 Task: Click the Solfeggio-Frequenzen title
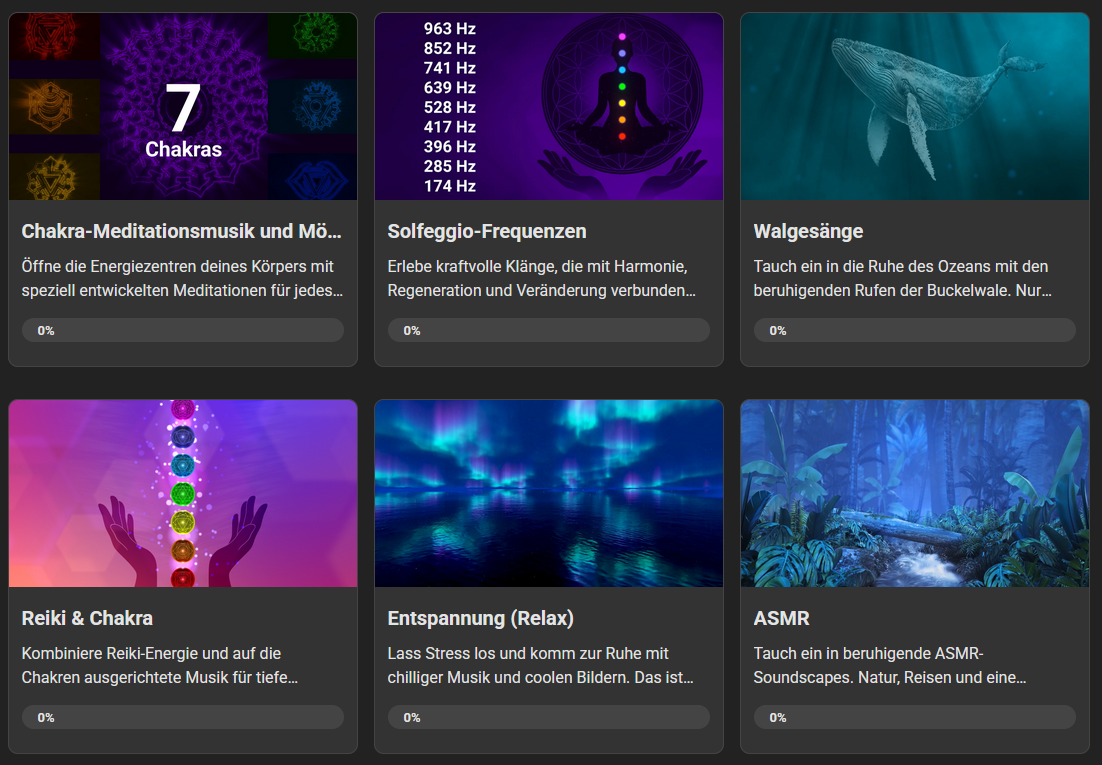[487, 231]
